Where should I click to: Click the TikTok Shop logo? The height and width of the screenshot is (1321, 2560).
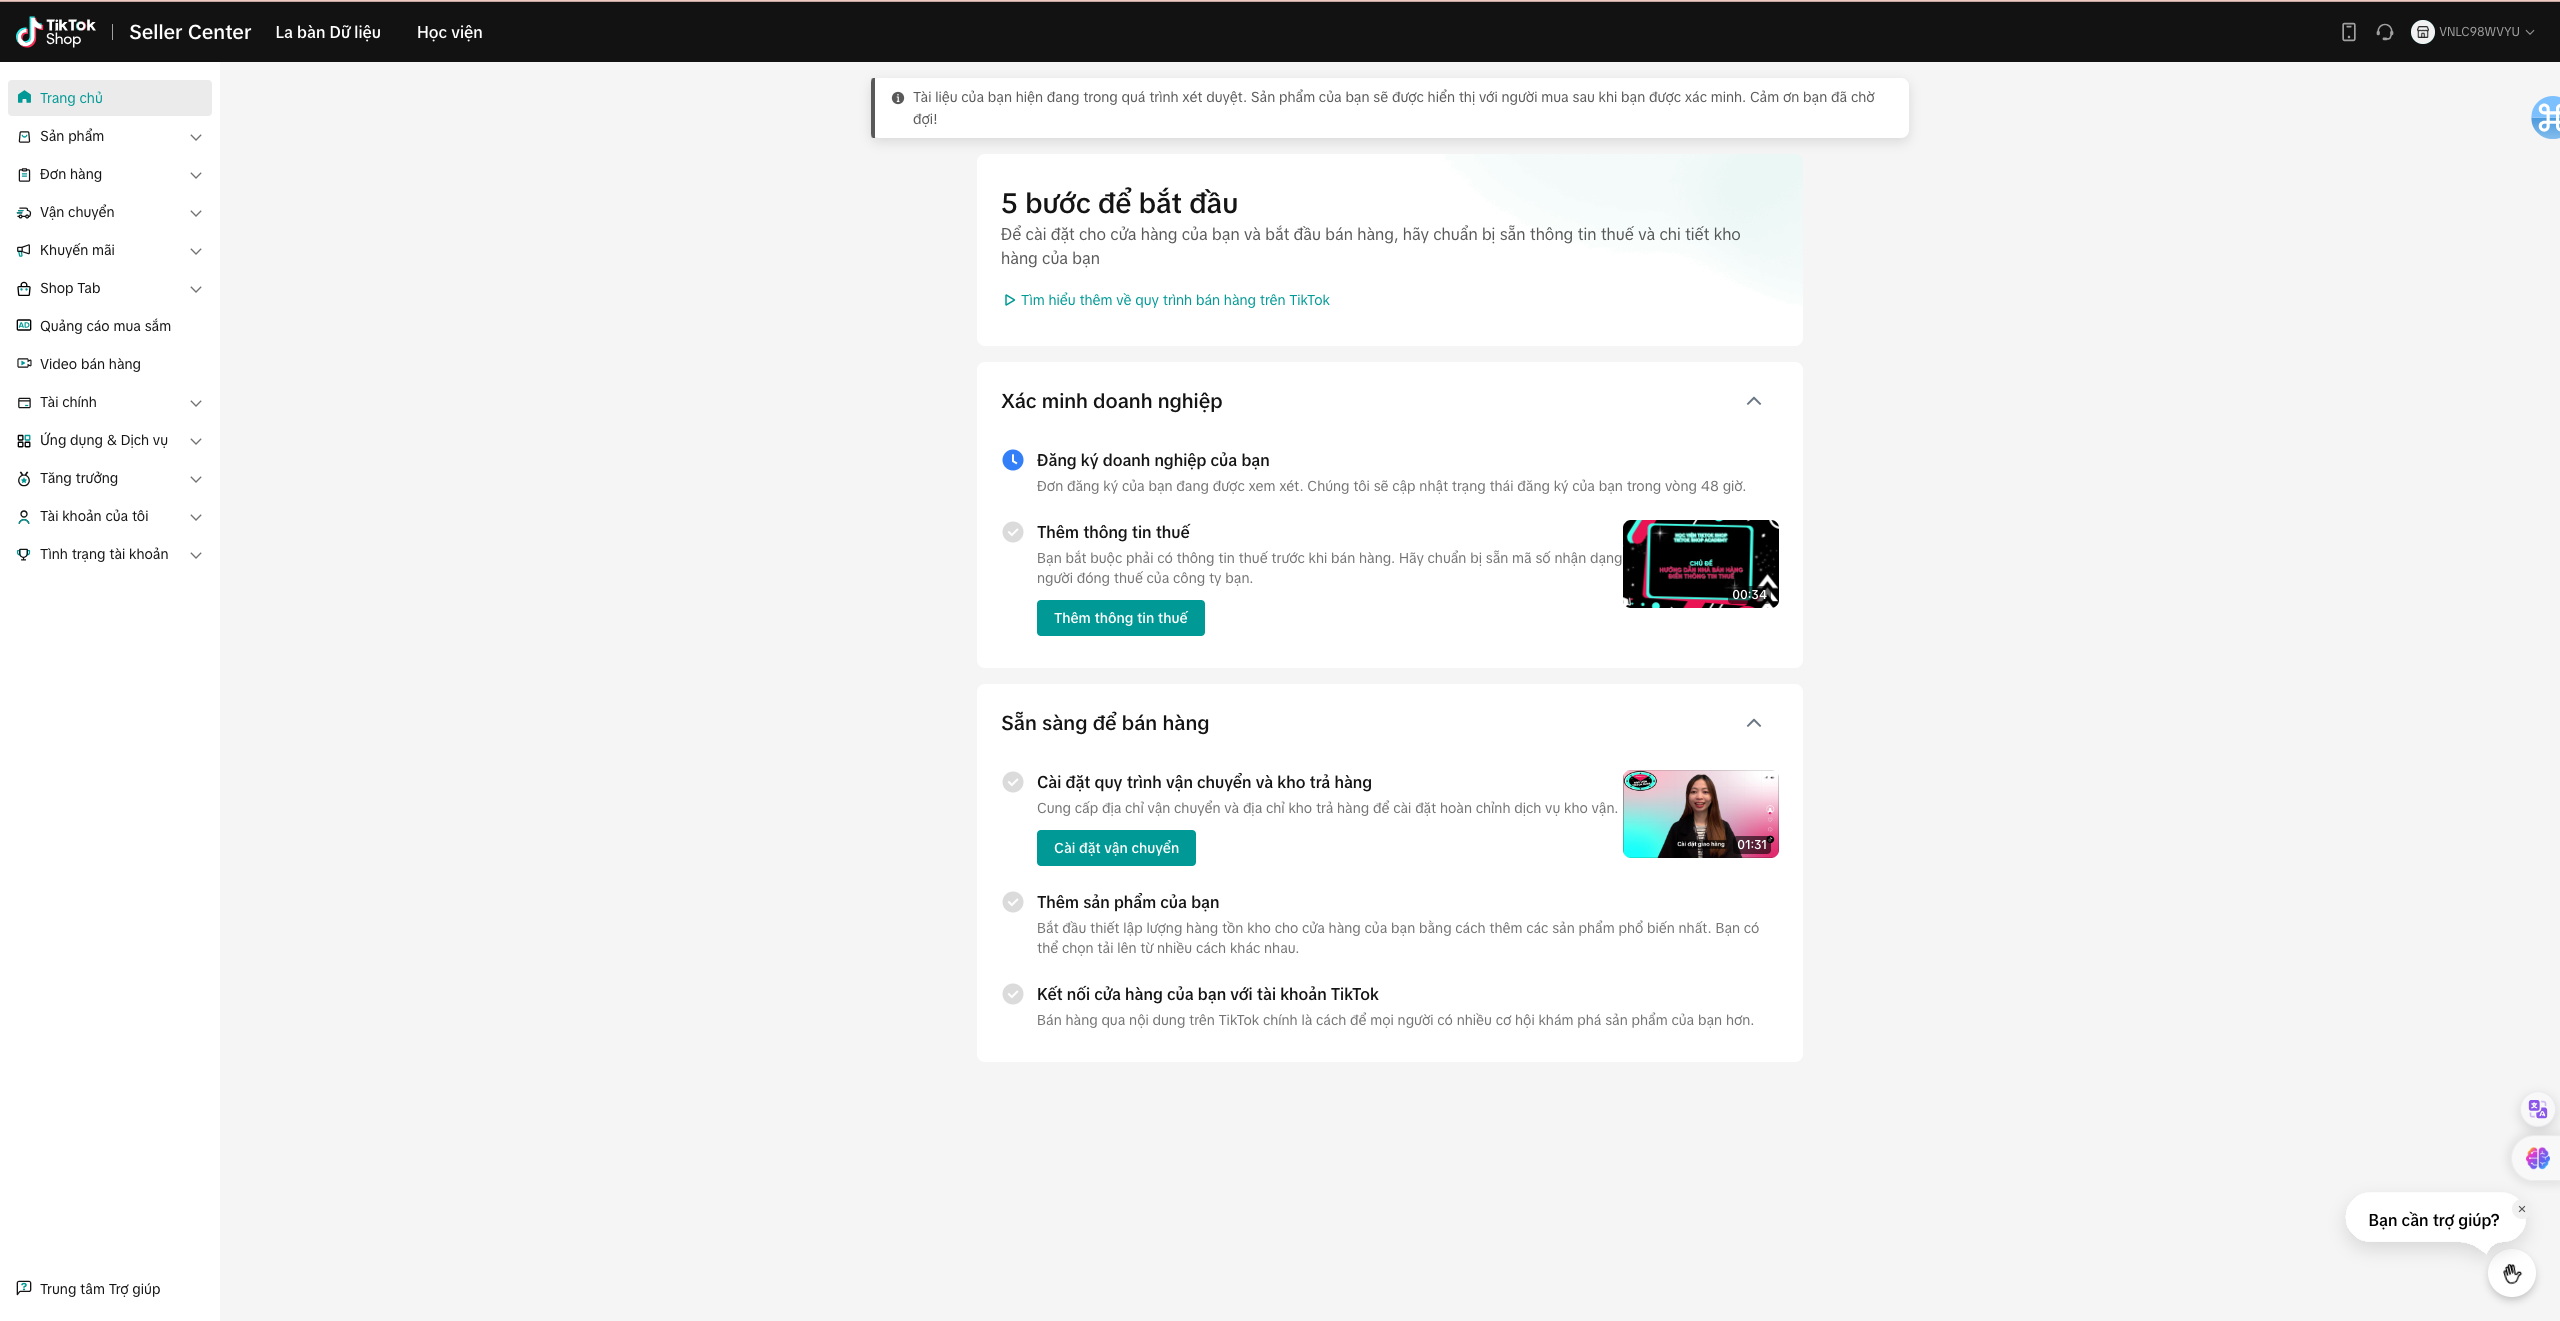pyautogui.click(x=56, y=32)
